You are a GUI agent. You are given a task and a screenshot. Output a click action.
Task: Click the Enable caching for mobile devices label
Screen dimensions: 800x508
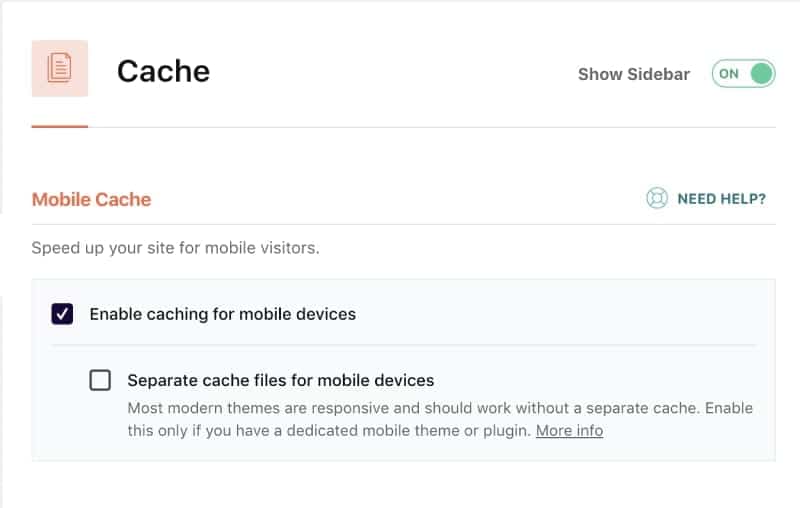[x=222, y=314]
